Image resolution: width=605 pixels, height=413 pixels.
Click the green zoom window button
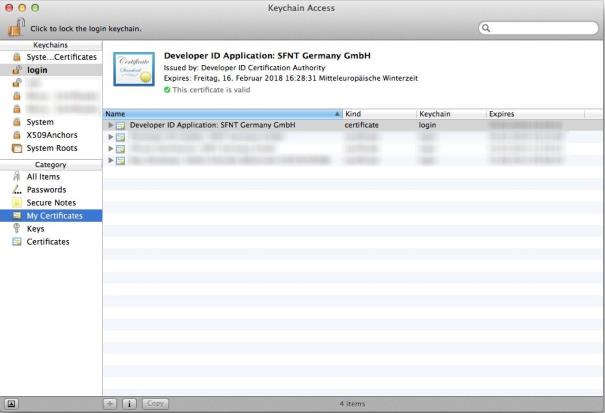[35, 8]
